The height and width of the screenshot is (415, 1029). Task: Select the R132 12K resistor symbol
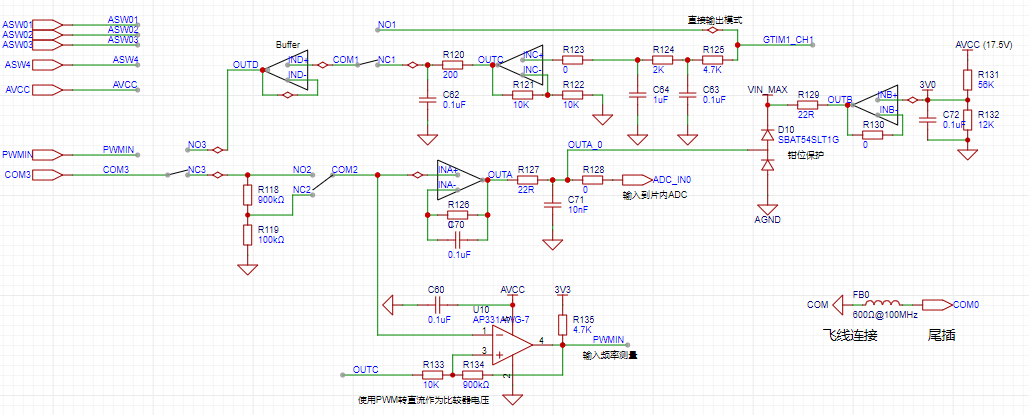[x=966, y=120]
